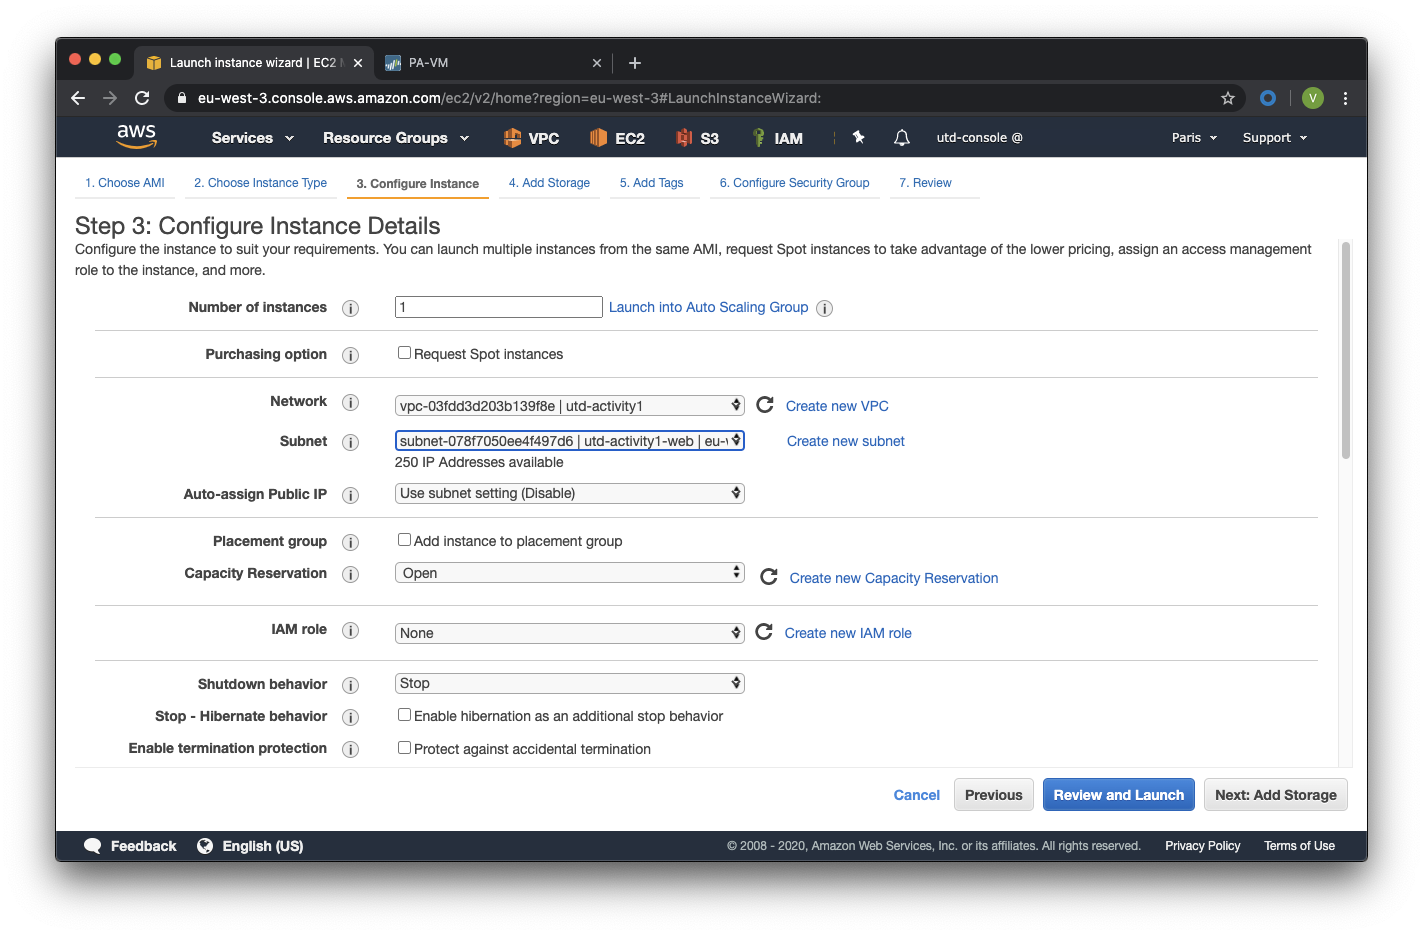1423x935 pixels.
Task: Check Protect against accidental termination
Action: [x=404, y=748]
